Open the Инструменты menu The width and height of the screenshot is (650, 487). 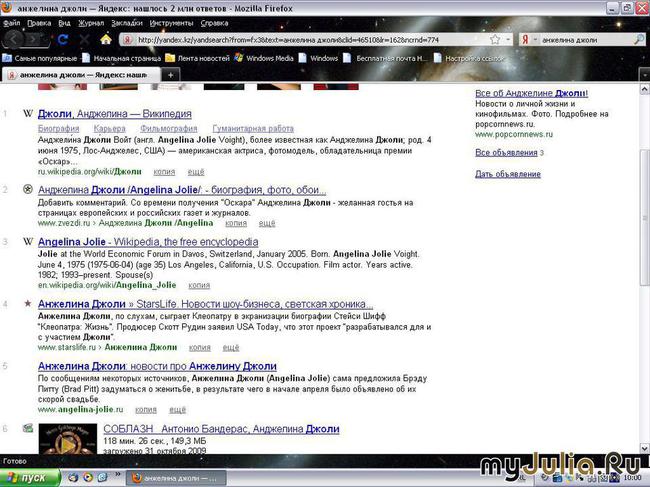tap(172, 23)
